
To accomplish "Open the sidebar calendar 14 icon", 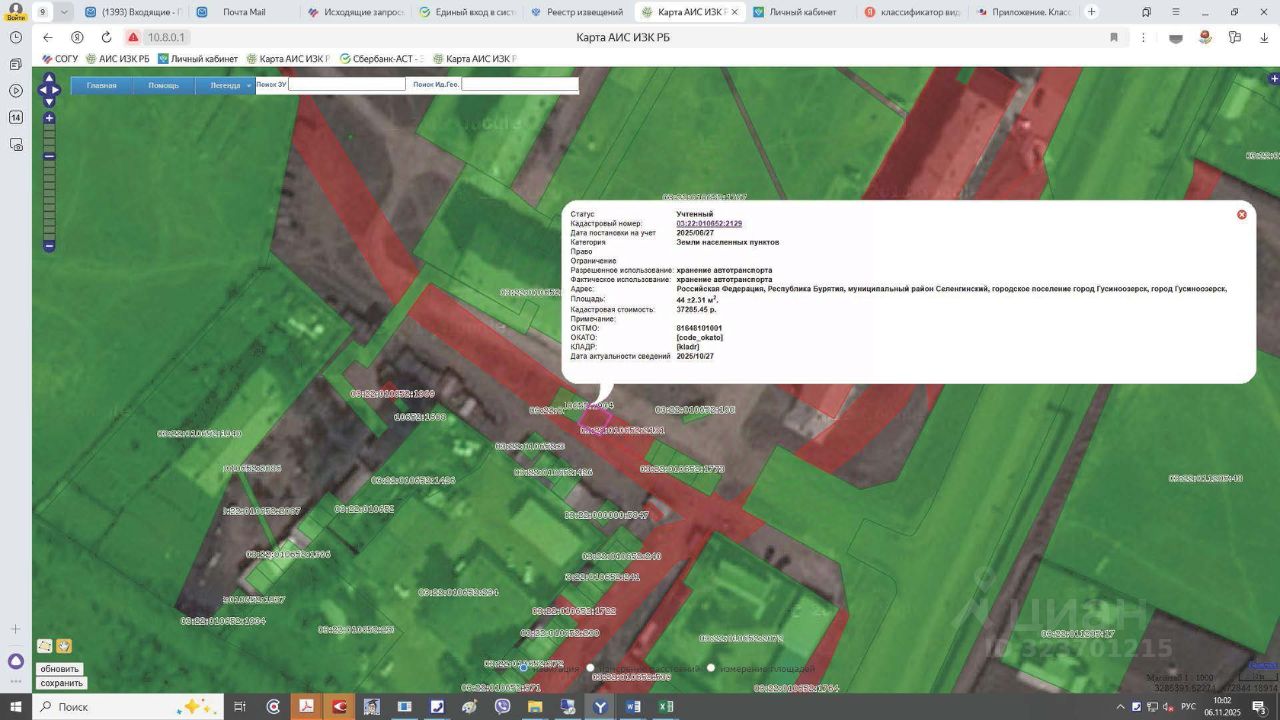I will coord(16,118).
